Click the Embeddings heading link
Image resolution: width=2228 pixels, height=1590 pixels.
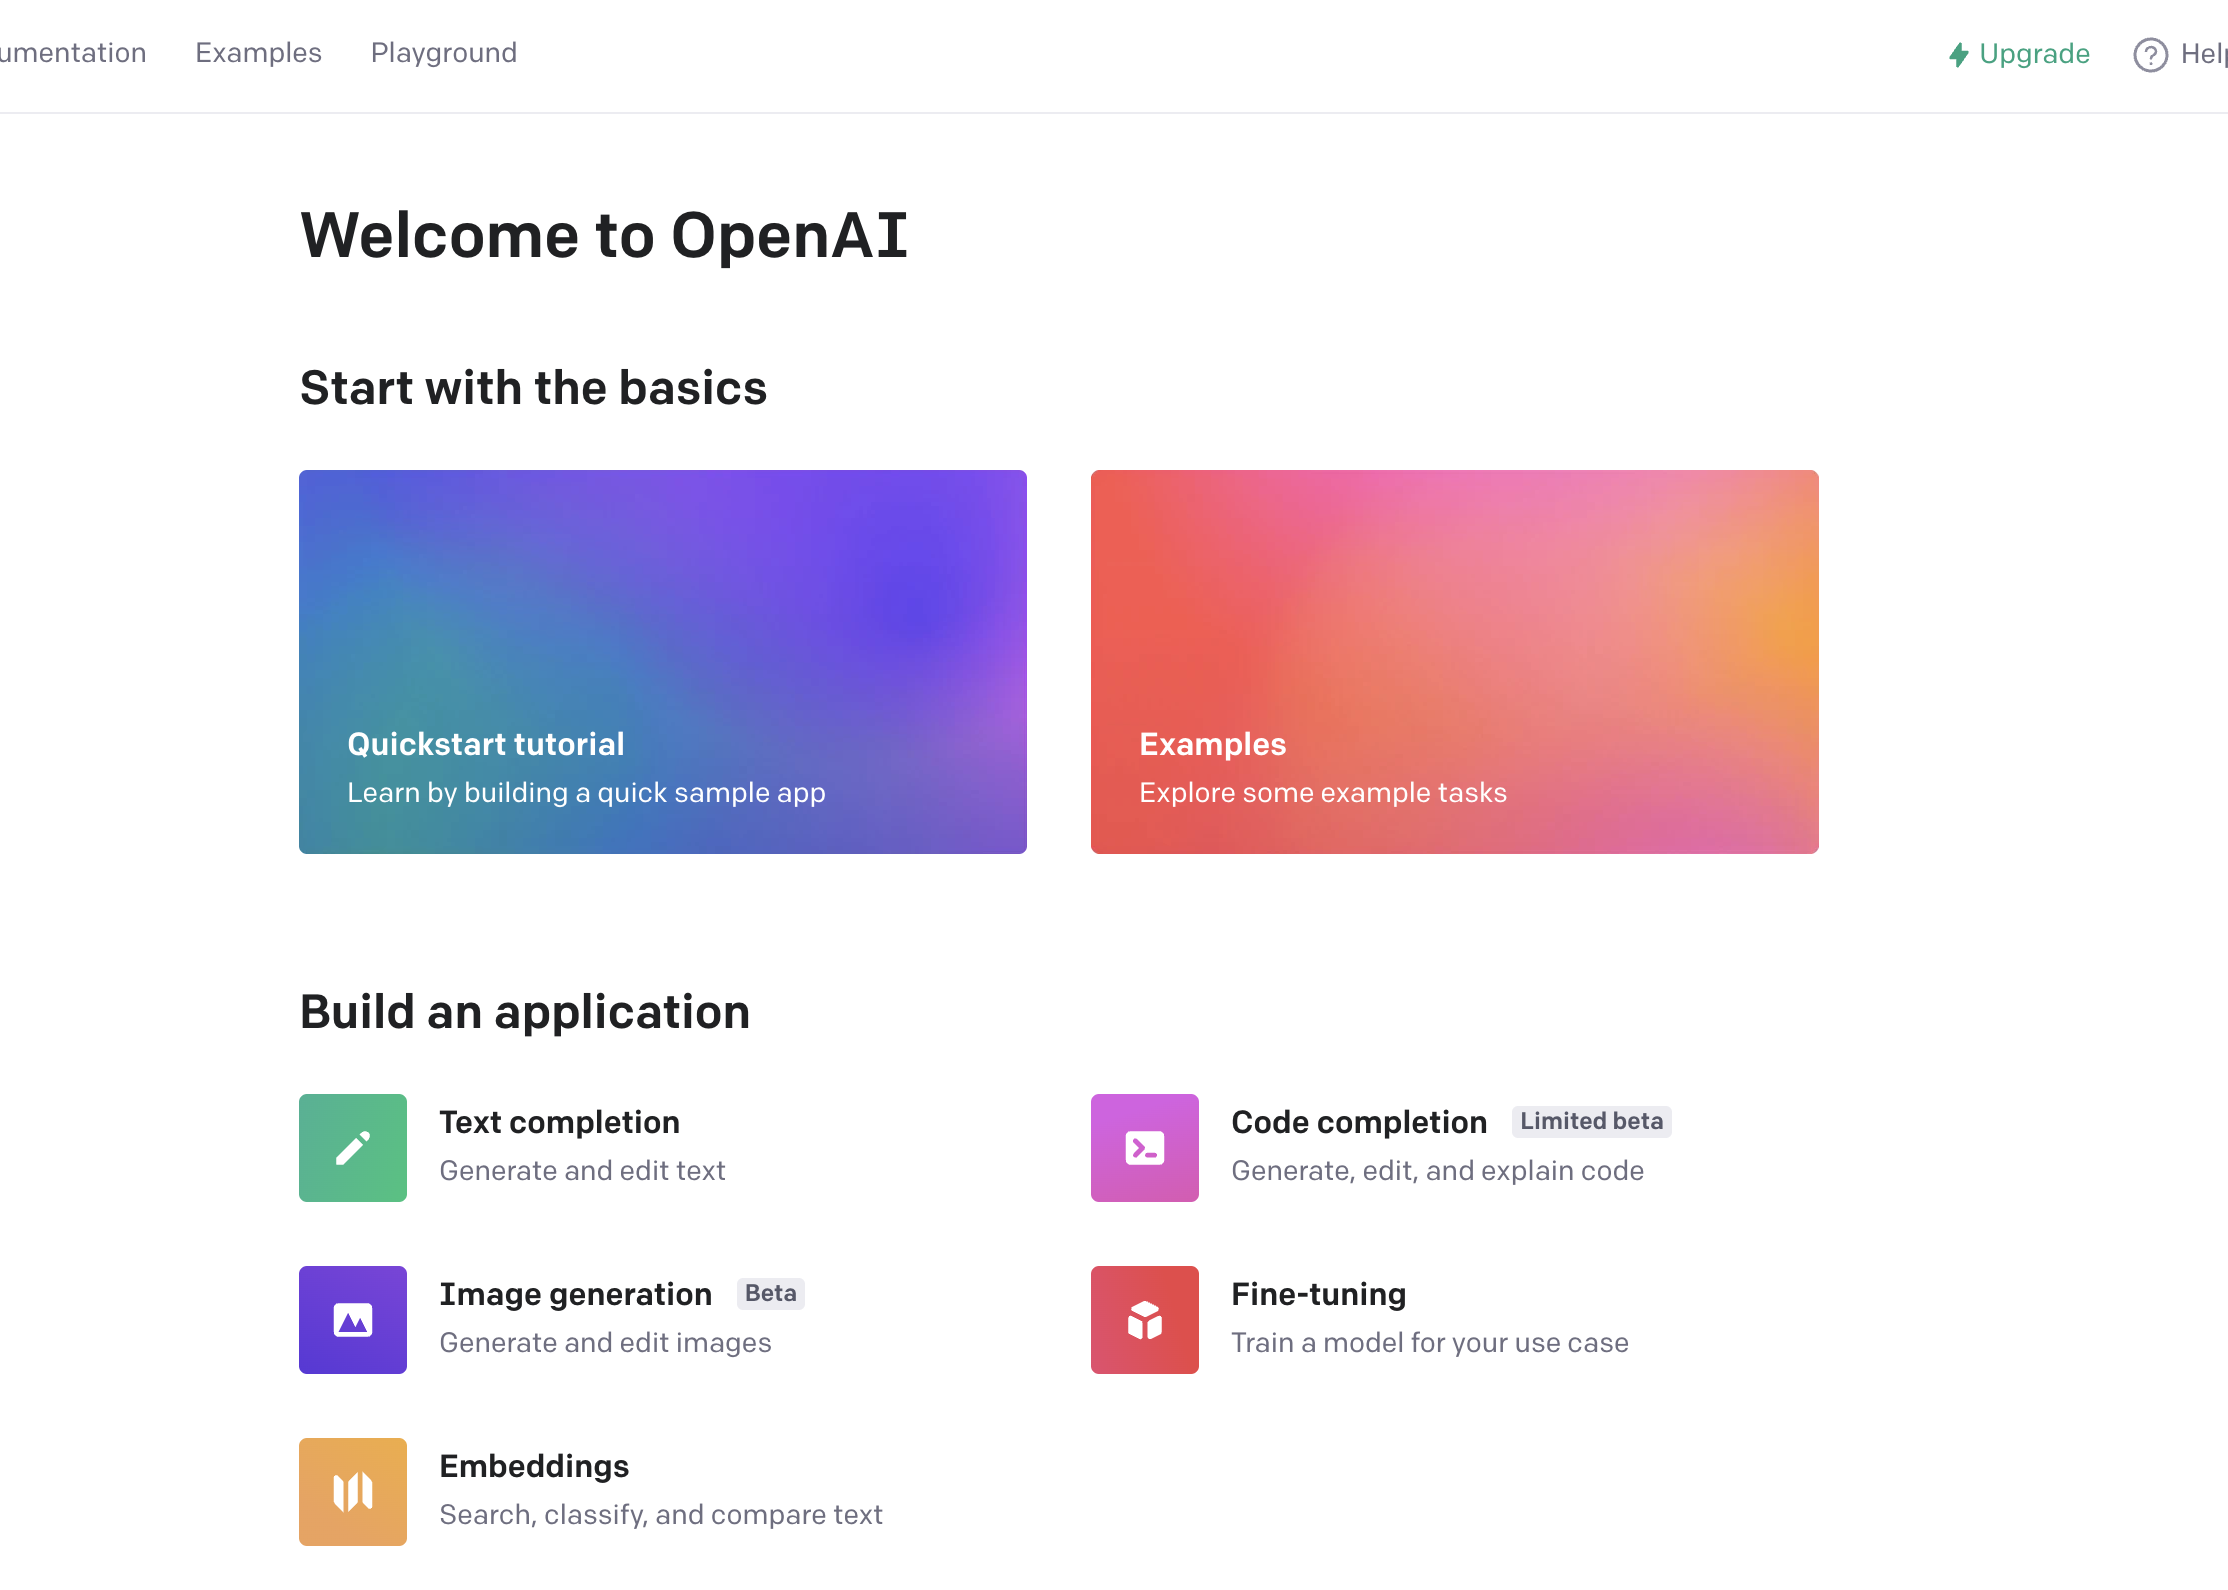pyautogui.click(x=534, y=1466)
